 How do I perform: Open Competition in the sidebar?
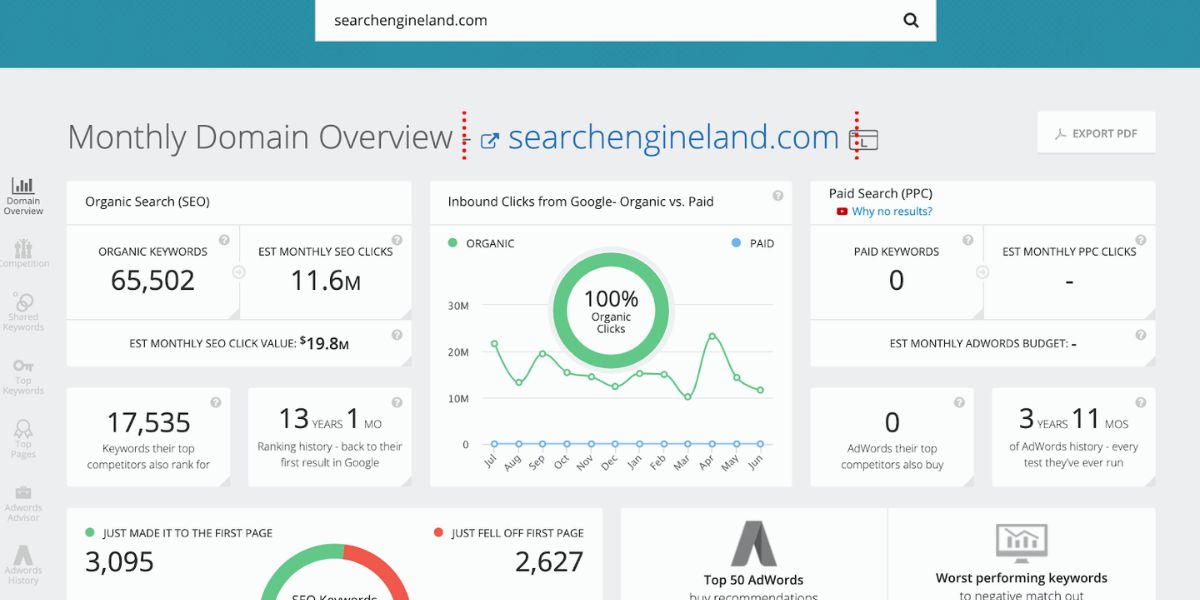point(23,254)
